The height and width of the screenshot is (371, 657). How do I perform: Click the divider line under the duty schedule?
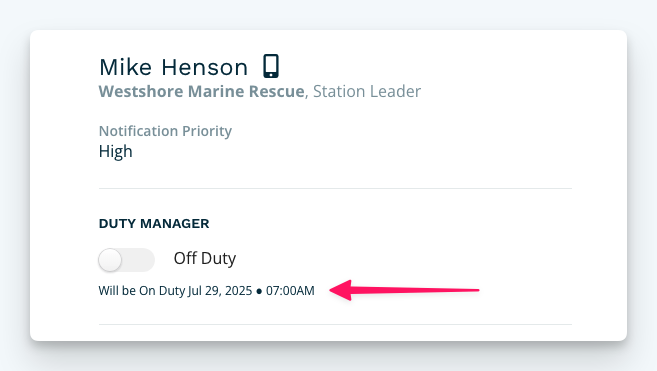[x=335, y=324]
